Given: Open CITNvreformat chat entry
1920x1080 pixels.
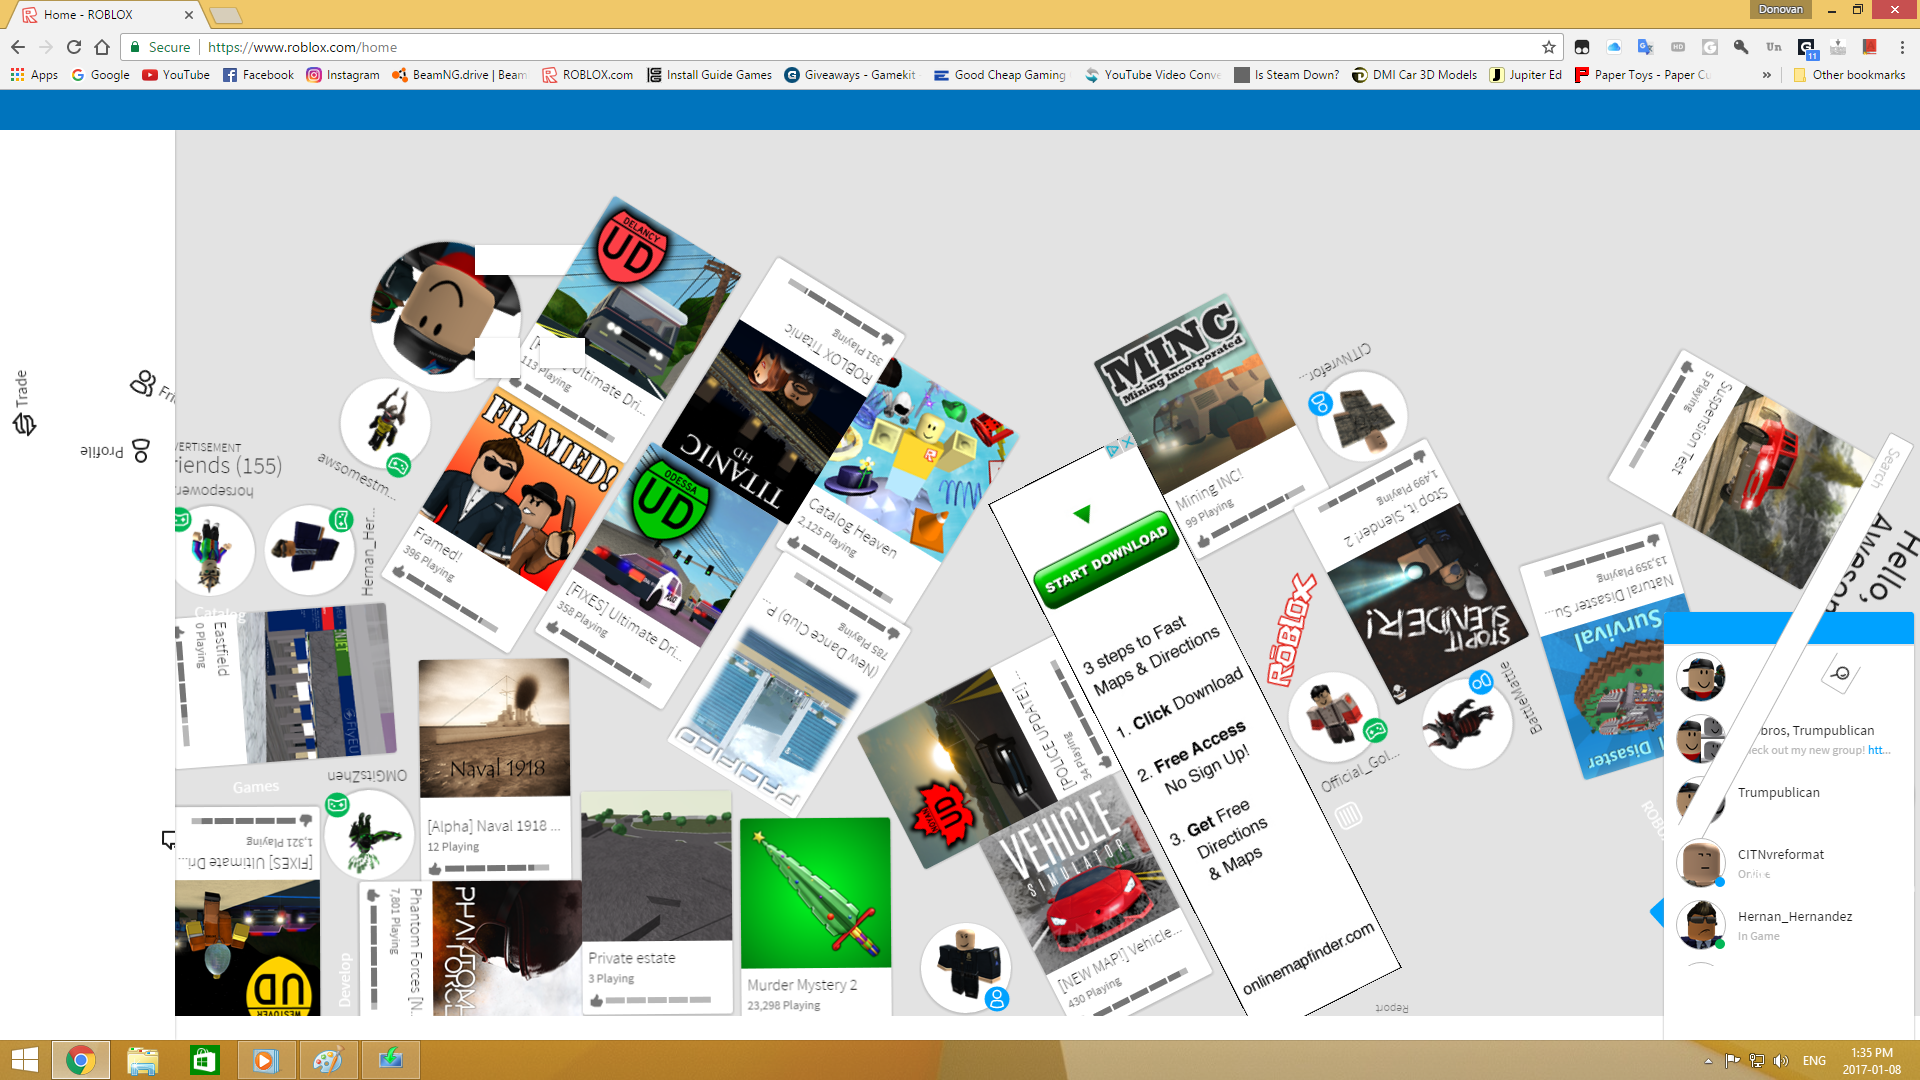Looking at the screenshot, I should tap(1789, 862).
